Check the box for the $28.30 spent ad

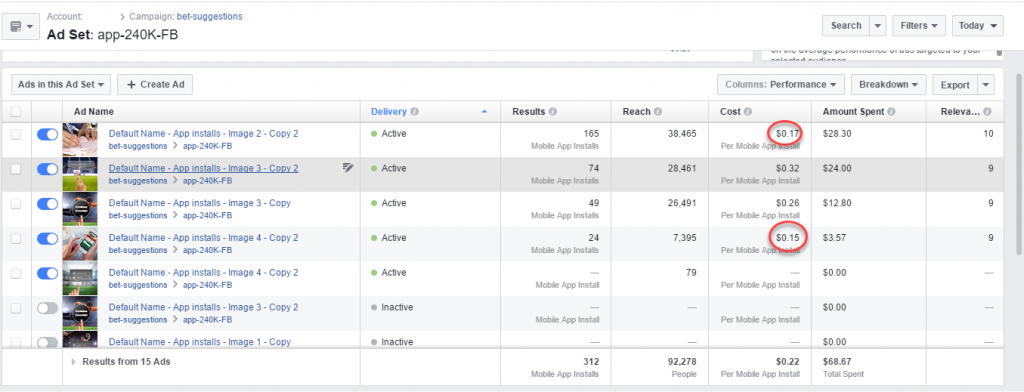16,134
